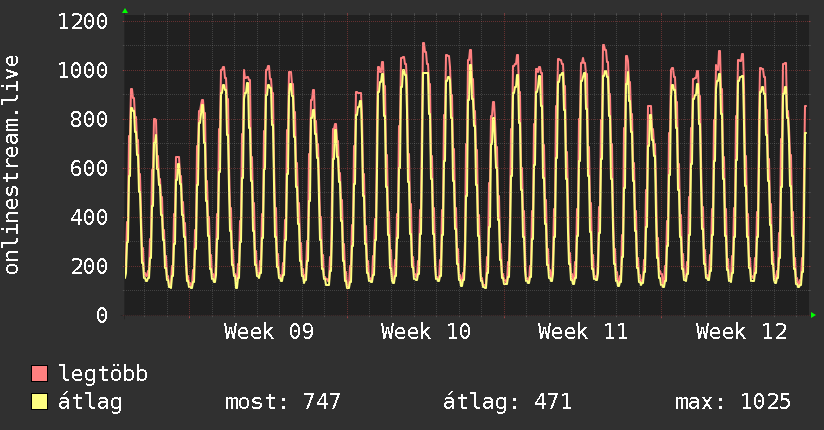Click the 'most: 747' statistic
824x430 pixels.
point(284,402)
